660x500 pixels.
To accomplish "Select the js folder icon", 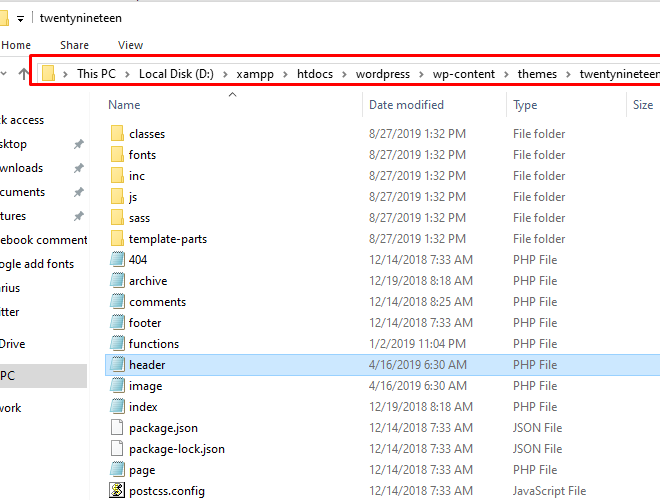I will [x=117, y=197].
